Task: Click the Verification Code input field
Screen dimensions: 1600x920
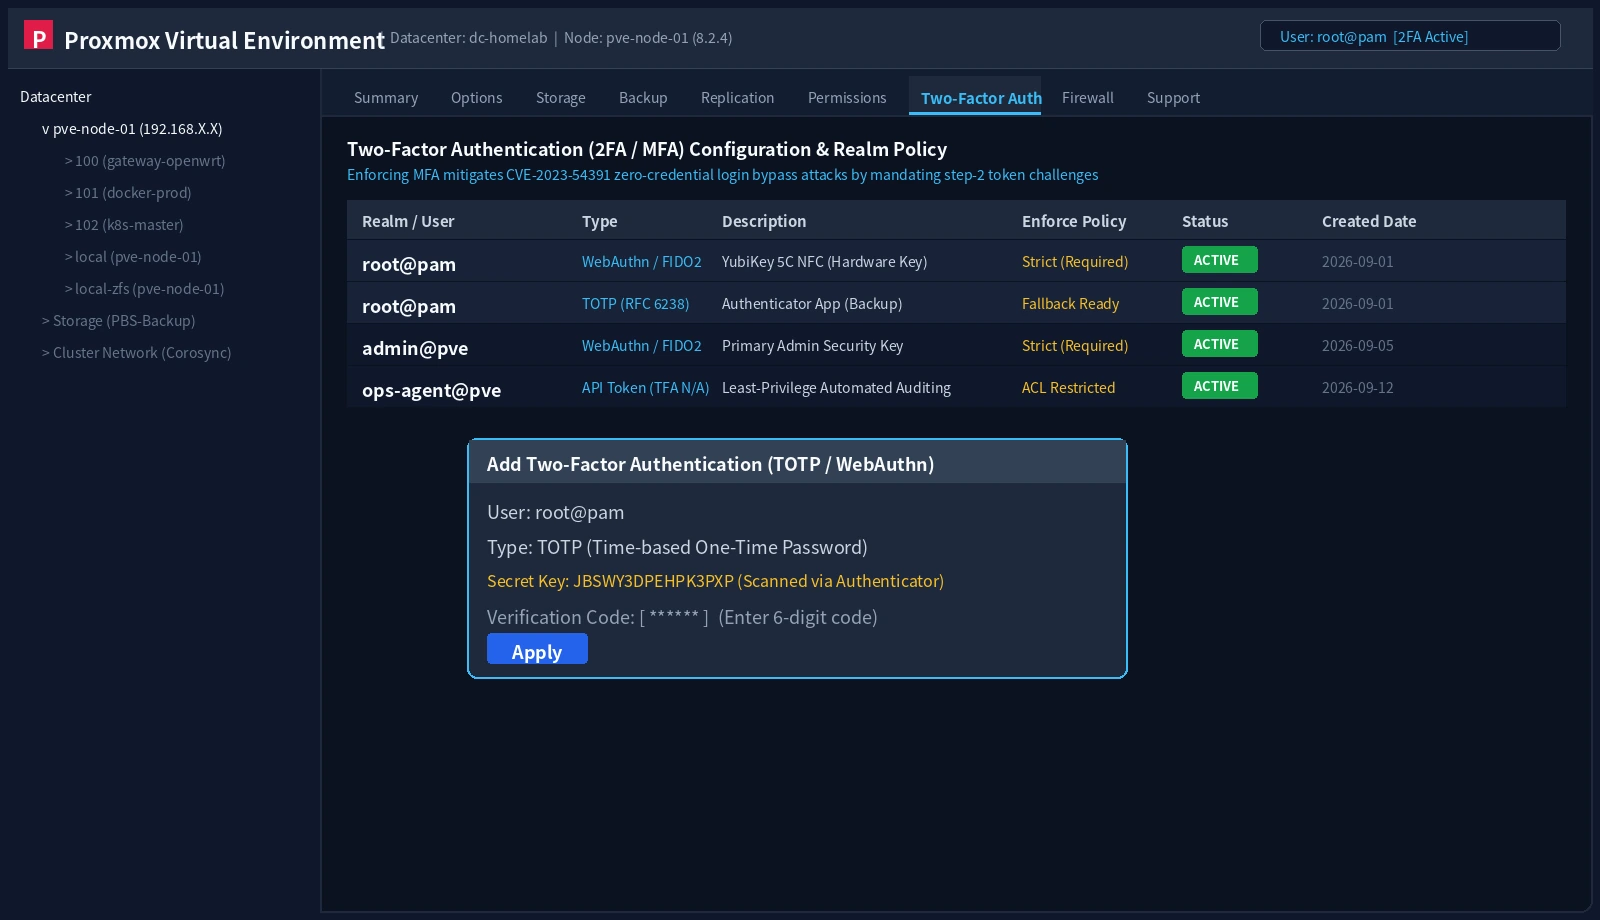Action: [x=674, y=617]
